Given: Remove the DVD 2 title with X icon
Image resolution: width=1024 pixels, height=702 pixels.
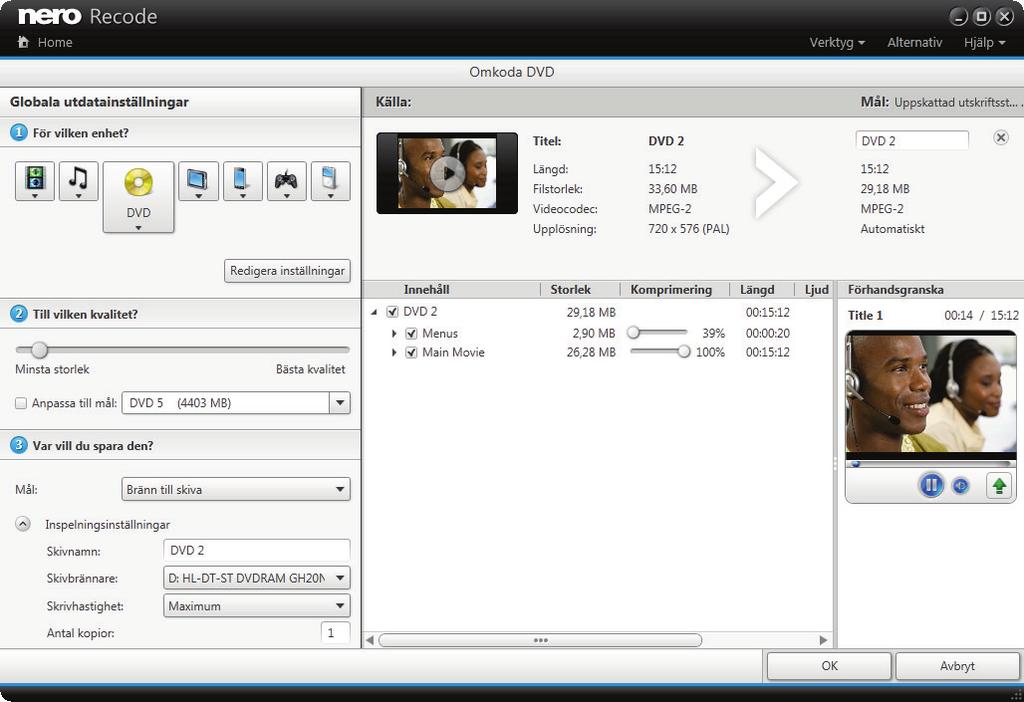Looking at the screenshot, I should point(1000,137).
